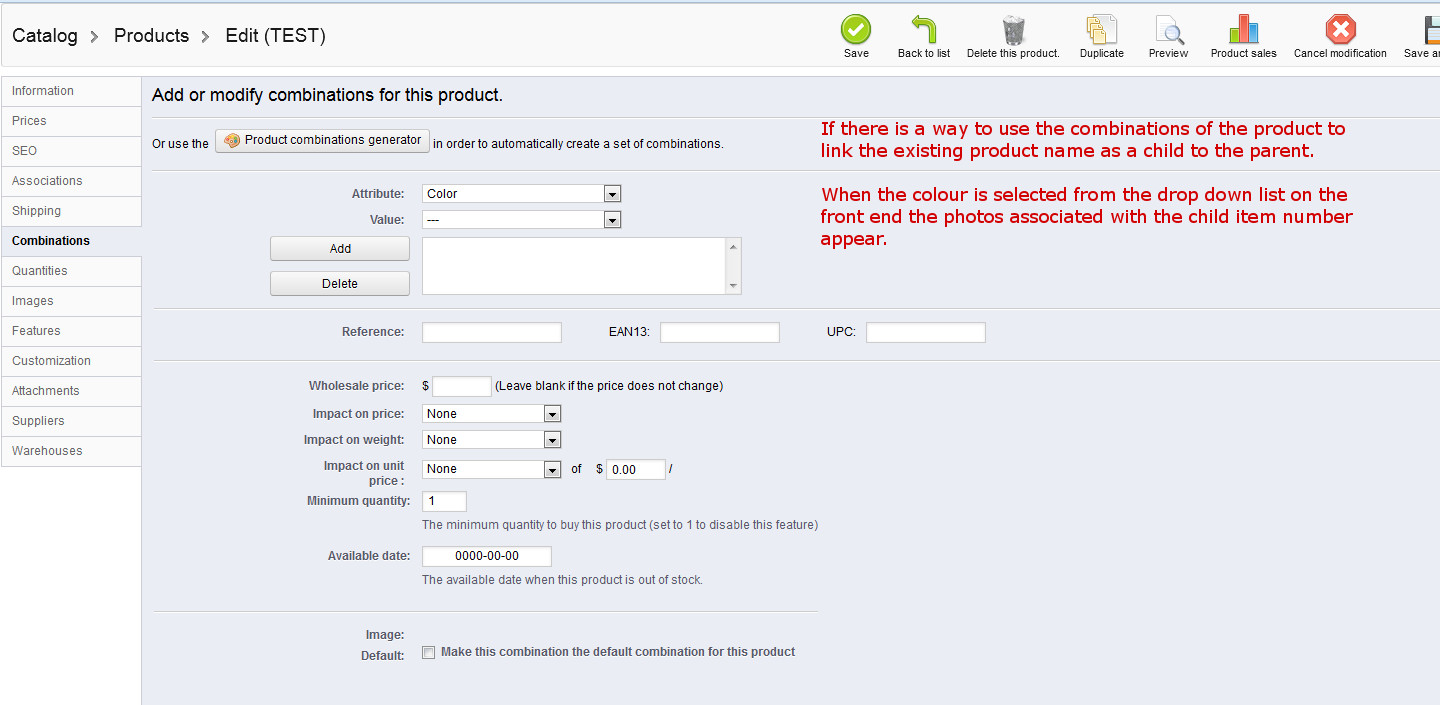Click the Delete this product trash icon
Screen dimensions: 1440x705
click(x=1013, y=30)
